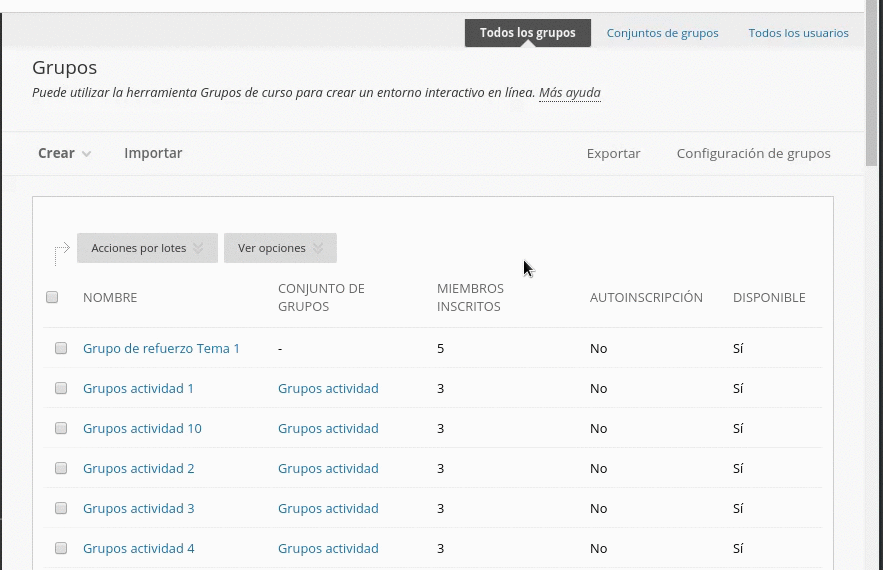Click the Importar button
883x570 pixels.
(x=153, y=153)
